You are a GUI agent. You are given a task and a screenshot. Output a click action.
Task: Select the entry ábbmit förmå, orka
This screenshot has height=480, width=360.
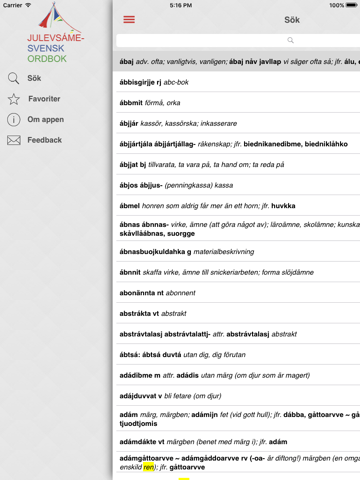click(x=237, y=103)
